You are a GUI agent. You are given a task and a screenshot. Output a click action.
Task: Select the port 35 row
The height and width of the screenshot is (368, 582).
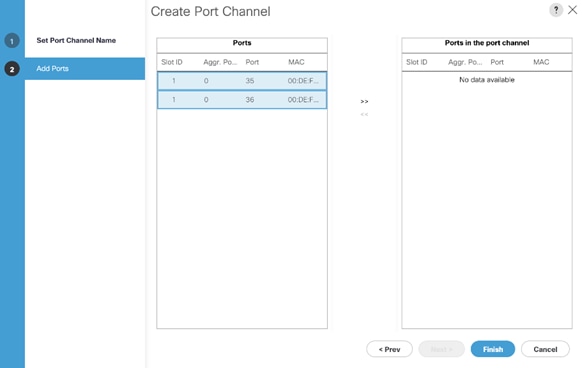click(x=242, y=81)
